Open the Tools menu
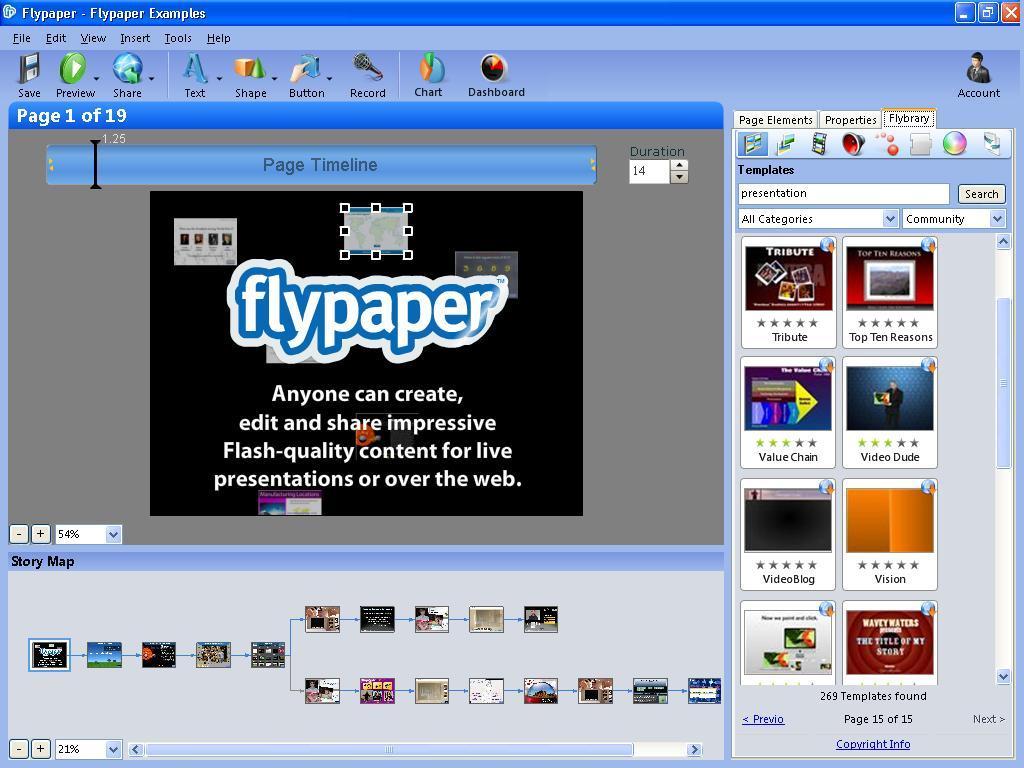The image size is (1024, 768). pyautogui.click(x=178, y=38)
